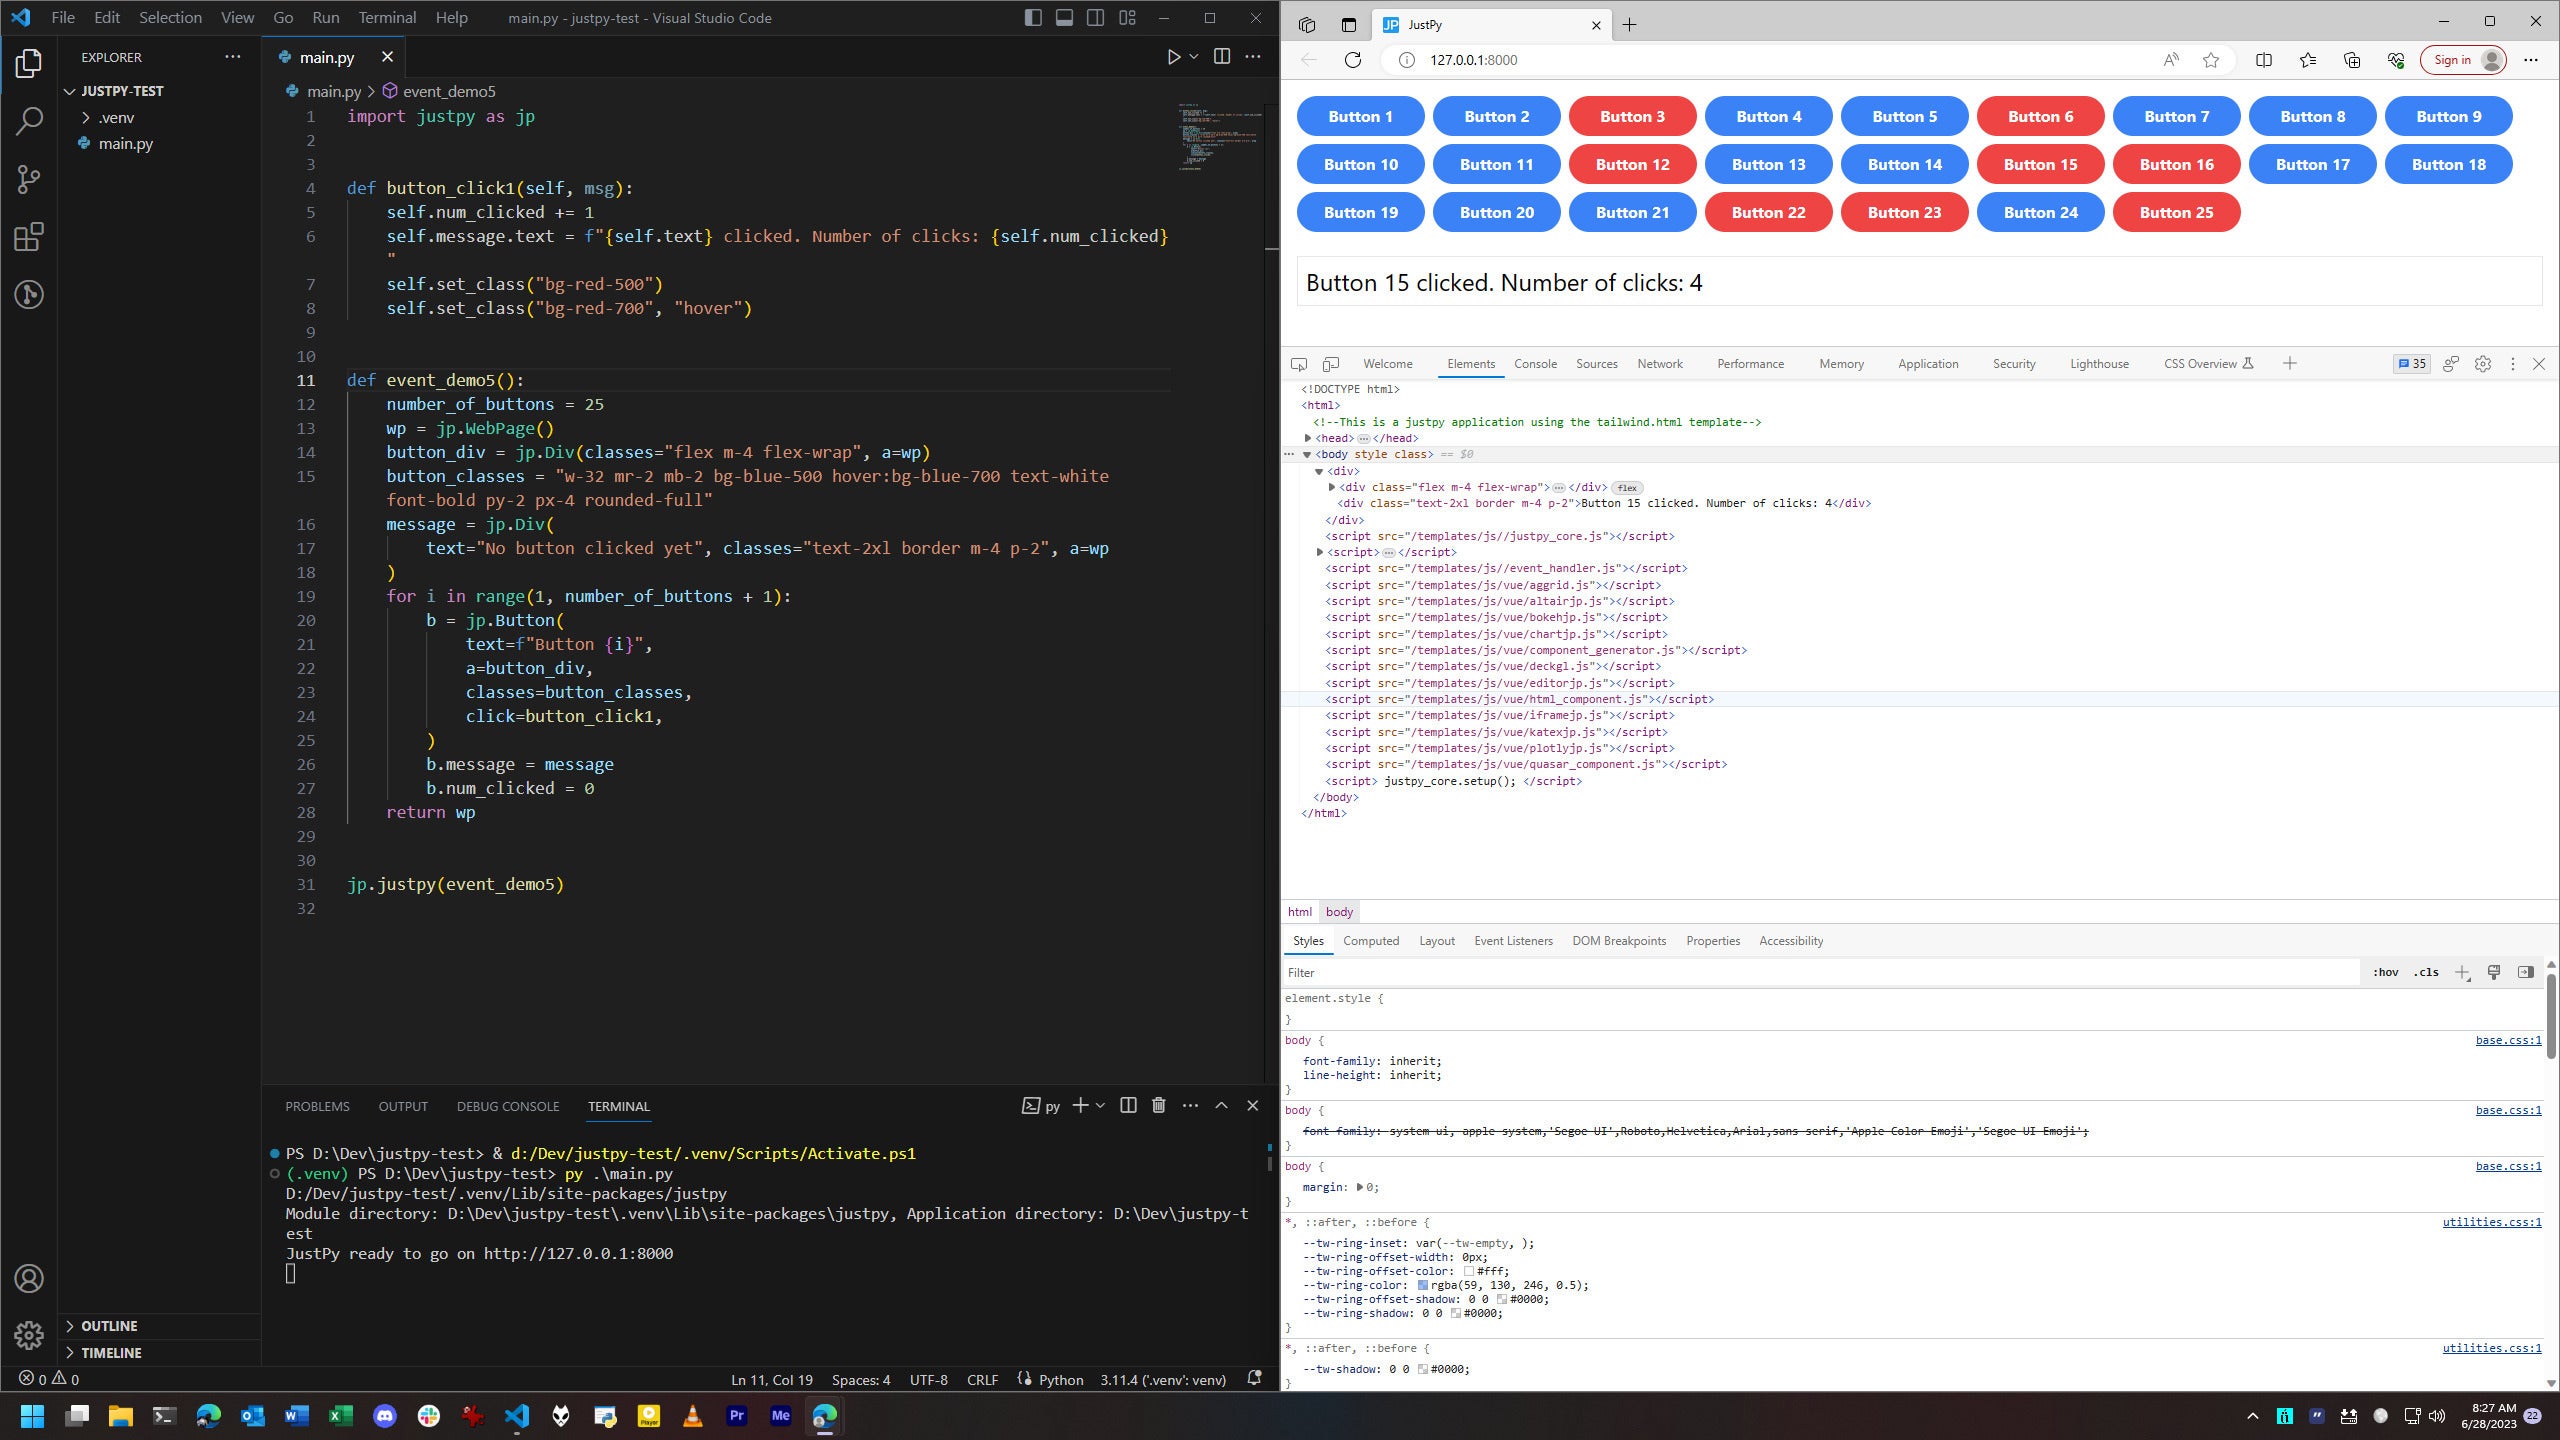Image resolution: width=2560 pixels, height=1440 pixels.
Task: Open new terminal launch profile dropdown
Action: [1101, 1105]
